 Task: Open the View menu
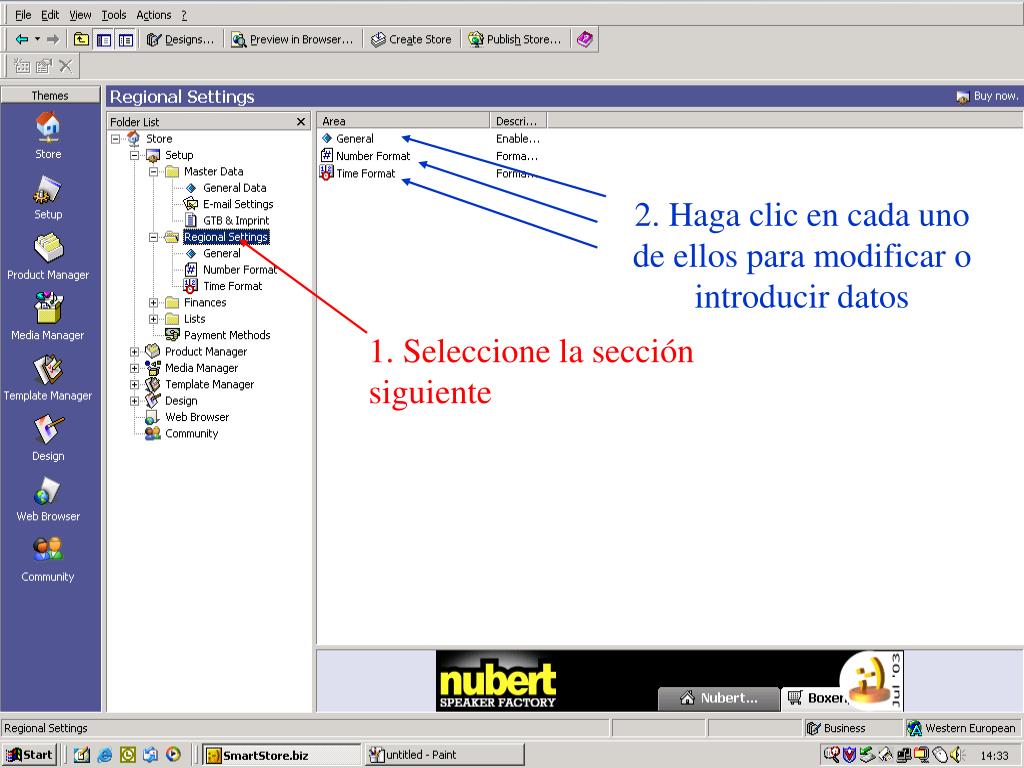(80, 14)
